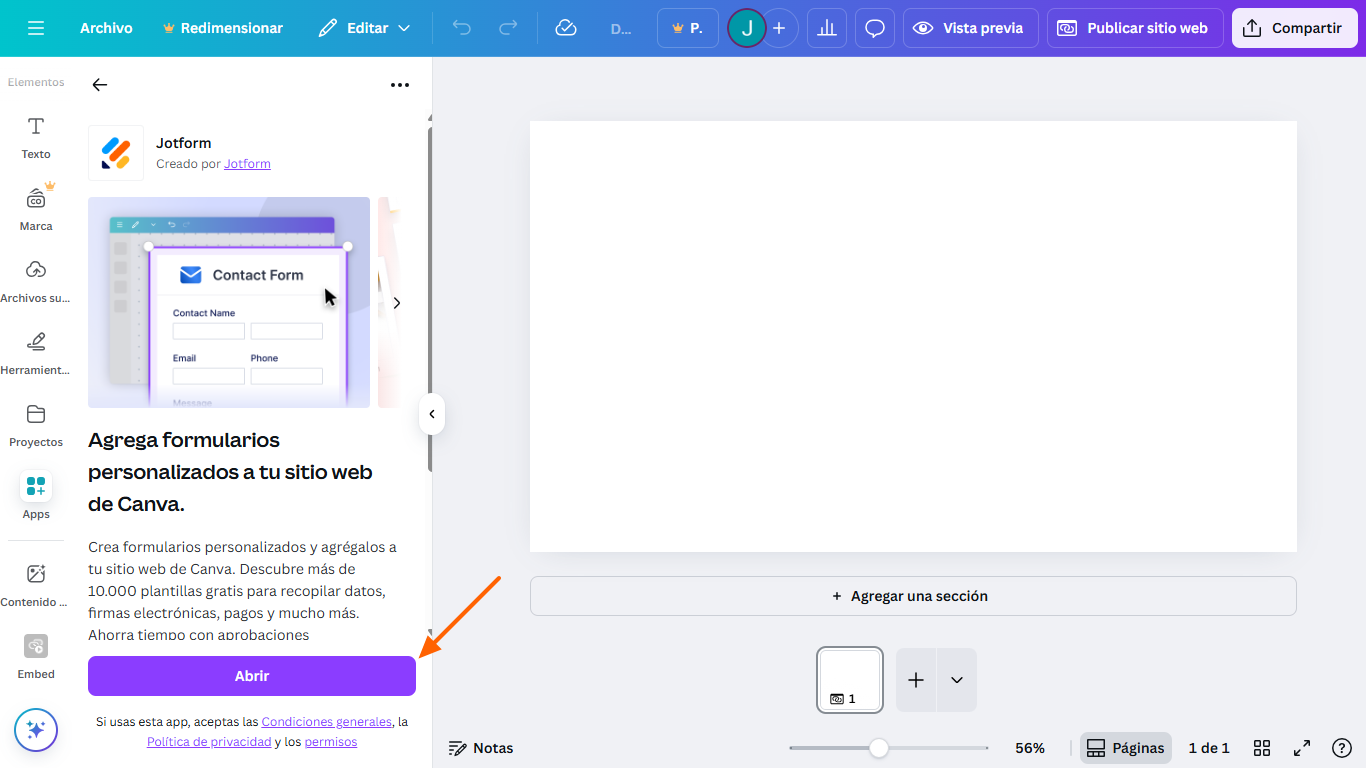
Task: Expand the add page options chevron
Action: click(x=957, y=680)
